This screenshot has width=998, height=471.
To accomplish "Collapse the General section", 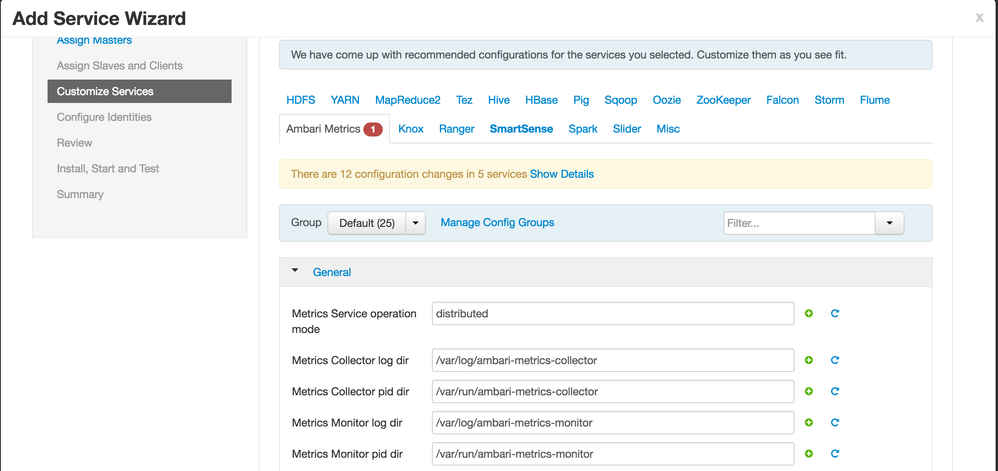I will [295, 271].
